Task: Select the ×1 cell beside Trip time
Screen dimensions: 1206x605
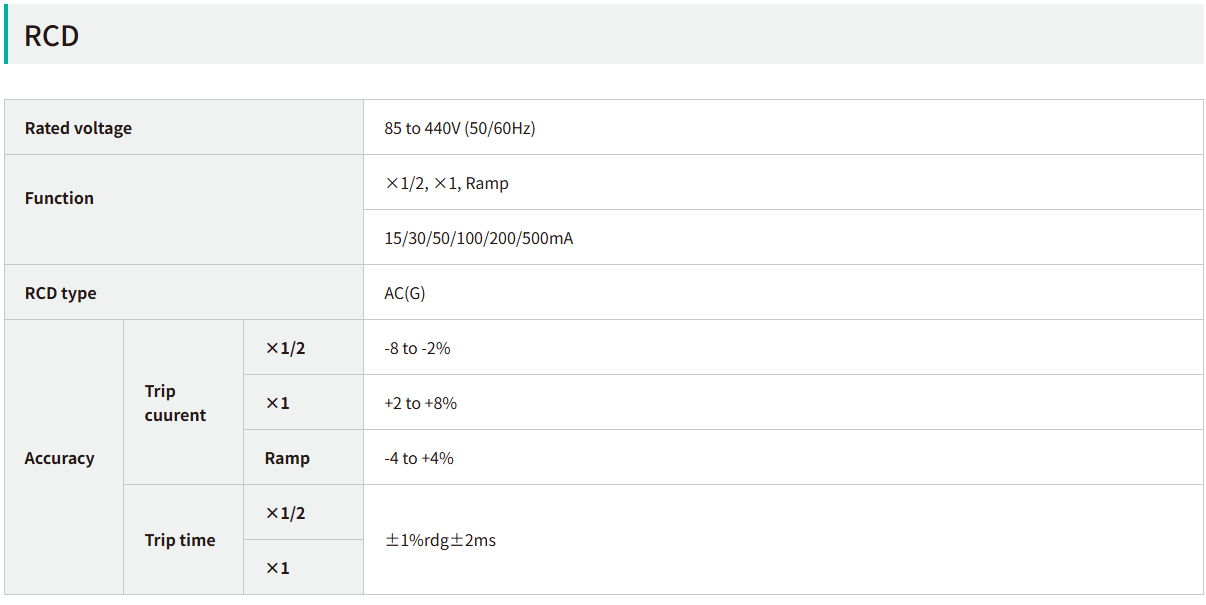Action: pyautogui.click(x=277, y=568)
